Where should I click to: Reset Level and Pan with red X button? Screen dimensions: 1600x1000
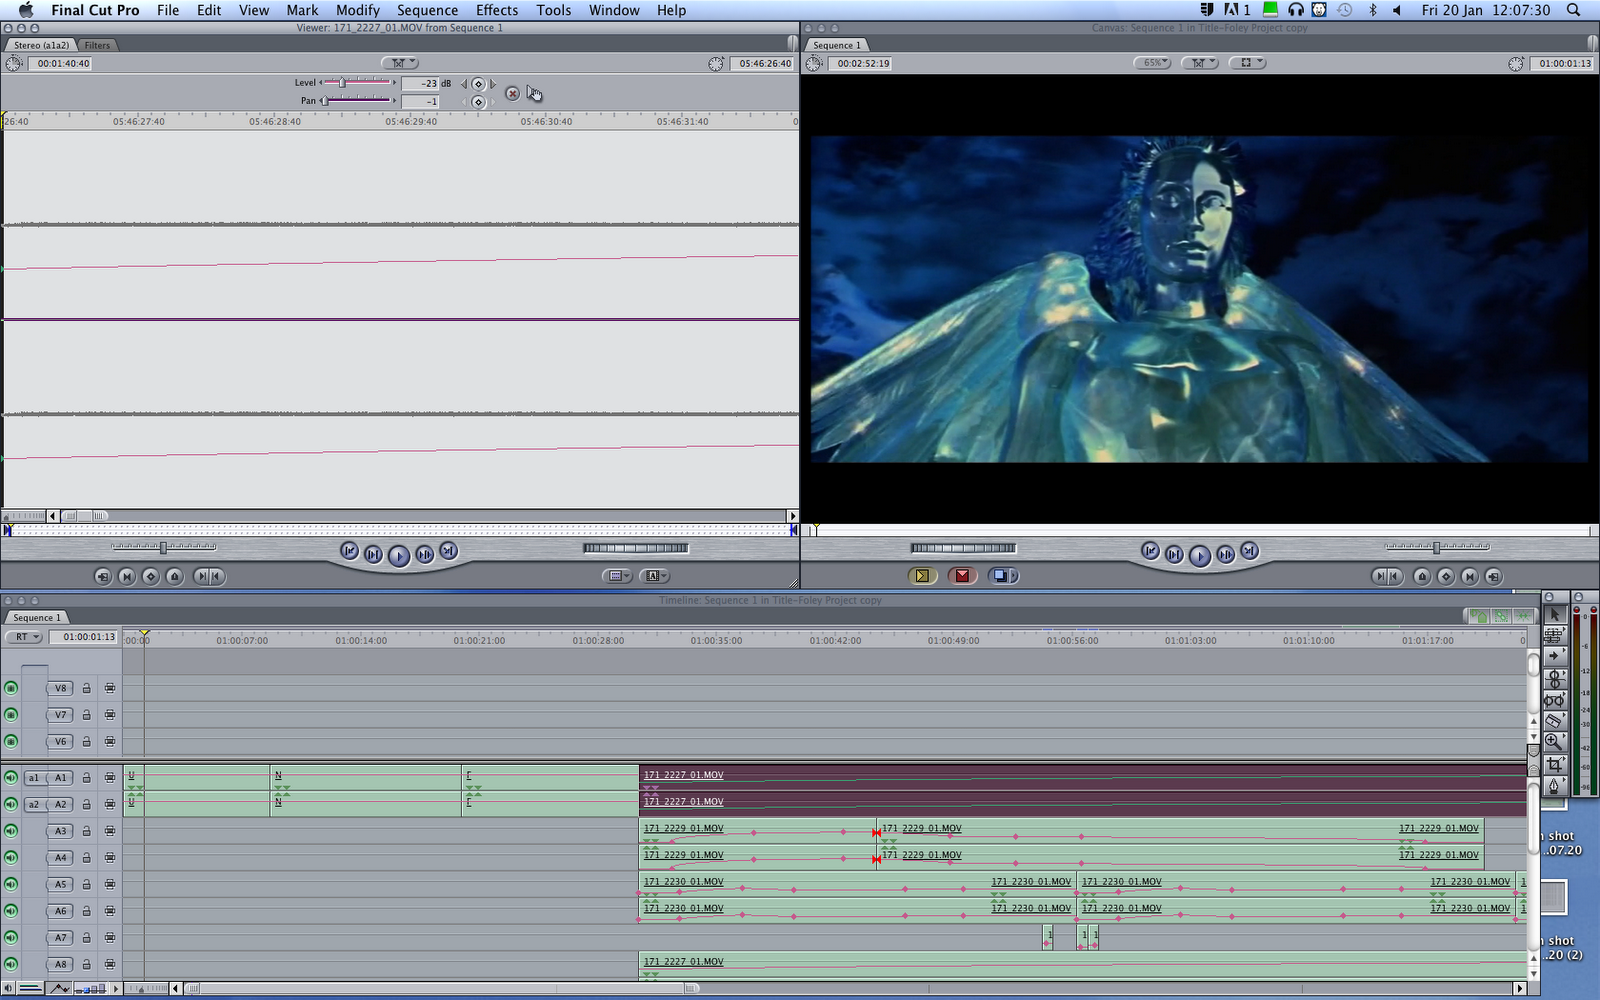tap(512, 93)
